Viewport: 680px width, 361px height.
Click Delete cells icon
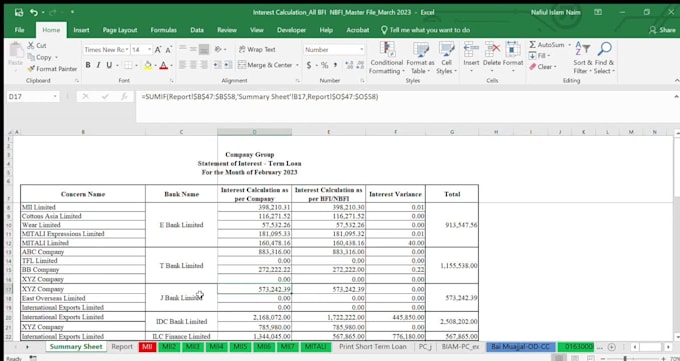[492, 49]
